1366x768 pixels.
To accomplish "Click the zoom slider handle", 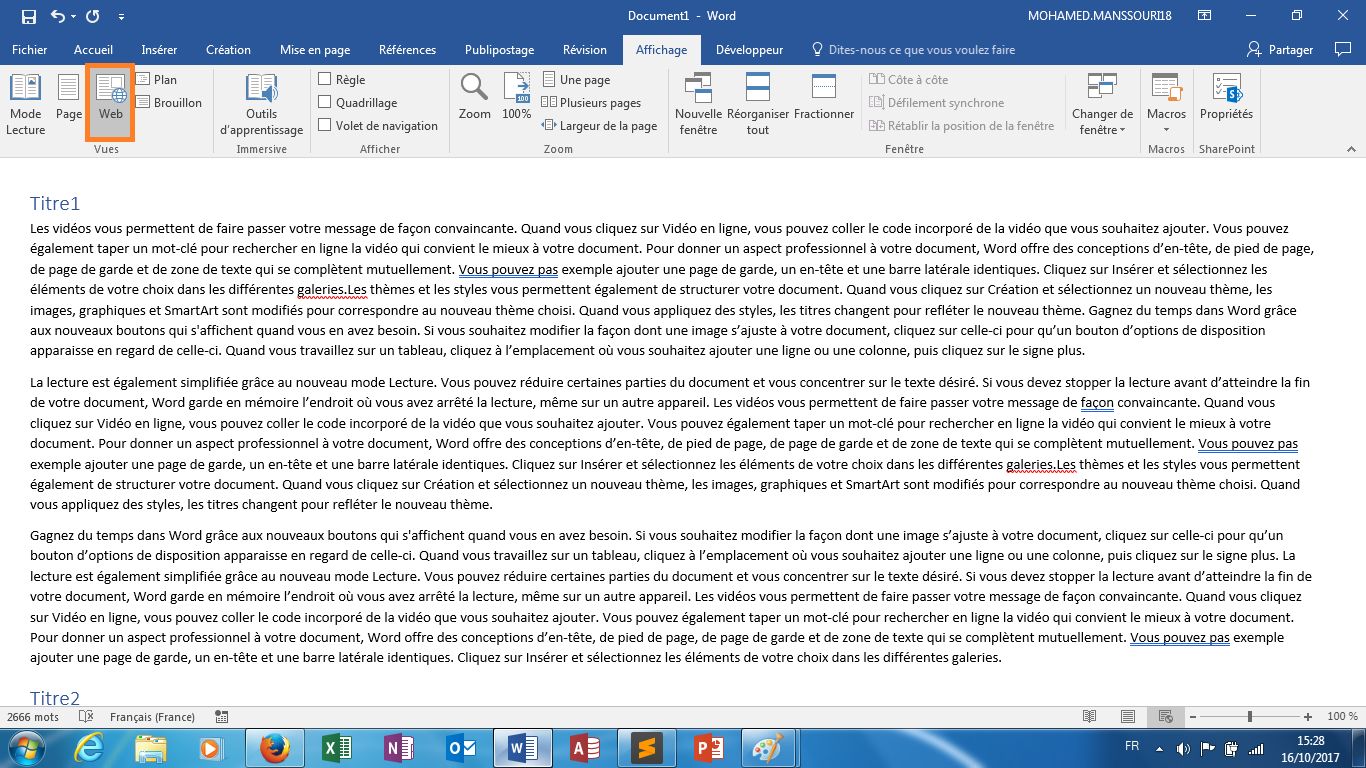I will [1250, 717].
